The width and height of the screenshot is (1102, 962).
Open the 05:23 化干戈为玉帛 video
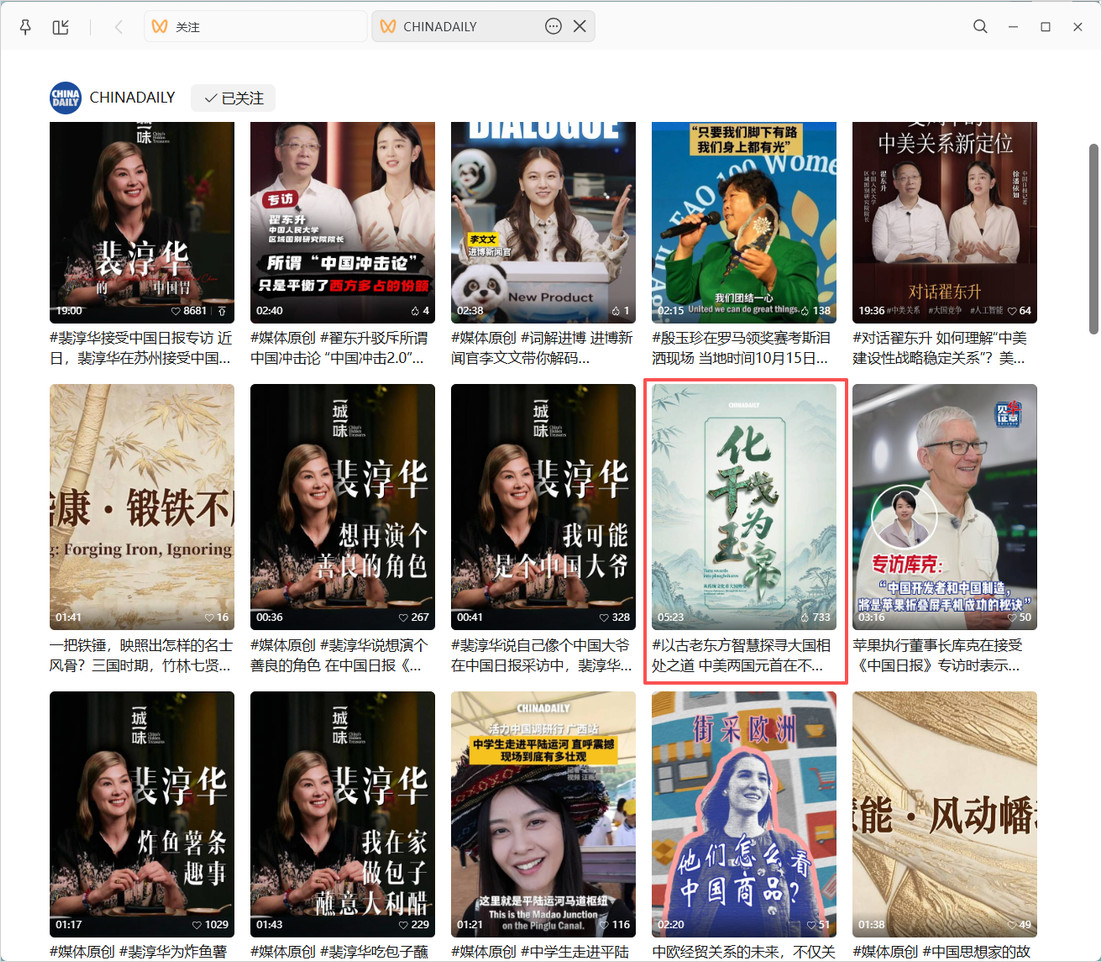click(x=744, y=507)
